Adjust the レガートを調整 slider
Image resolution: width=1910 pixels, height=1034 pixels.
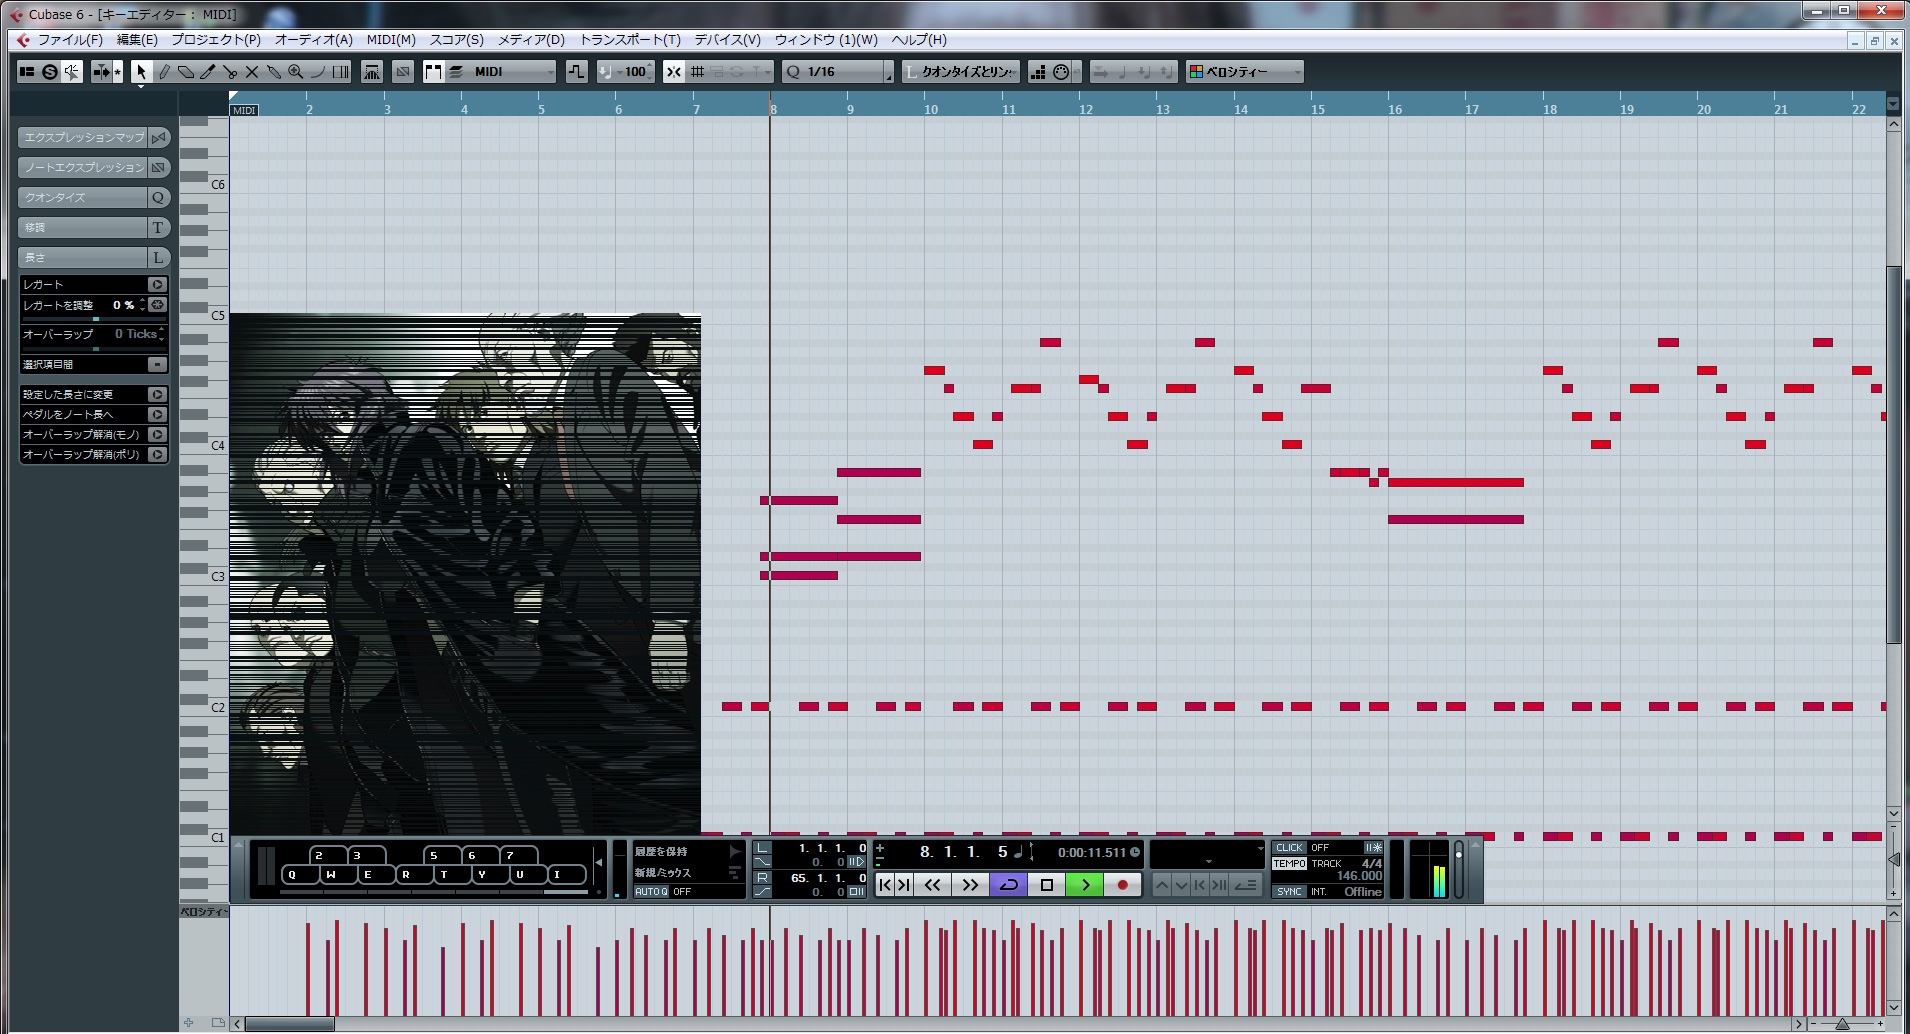[95, 319]
